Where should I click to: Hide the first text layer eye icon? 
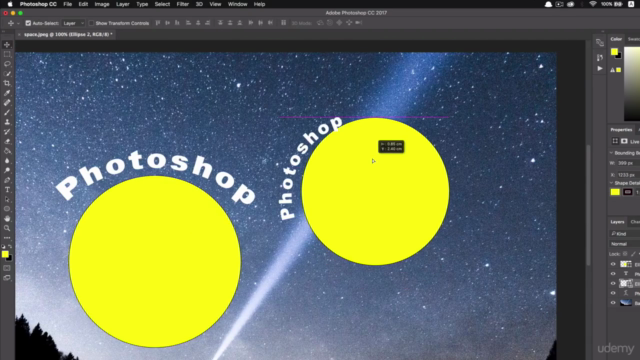613,274
